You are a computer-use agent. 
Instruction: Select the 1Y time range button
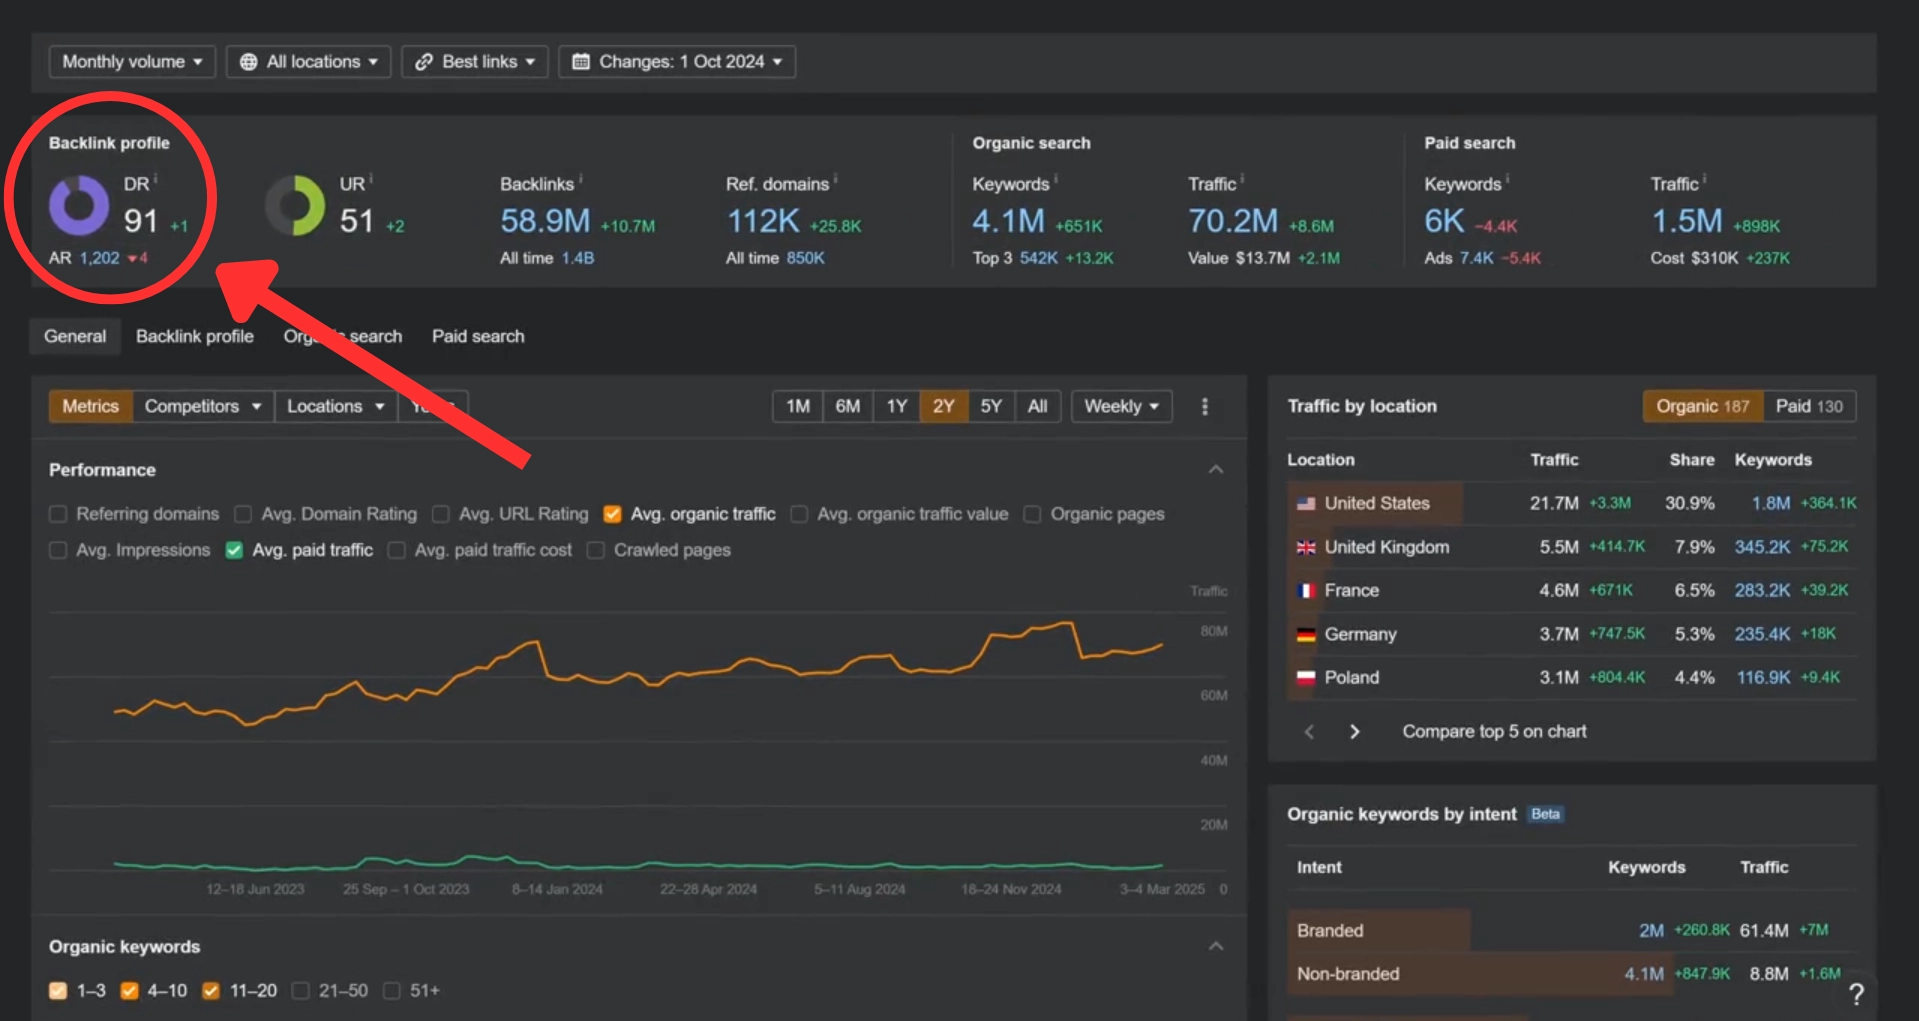click(x=895, y=406)
